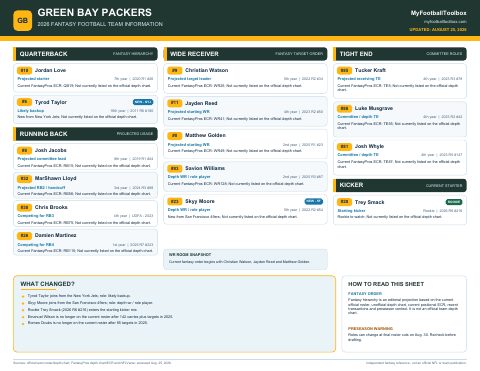Click the "WR ROOM SNAPSHOT" heading
The image size is (480, 371).
(190, 254)
